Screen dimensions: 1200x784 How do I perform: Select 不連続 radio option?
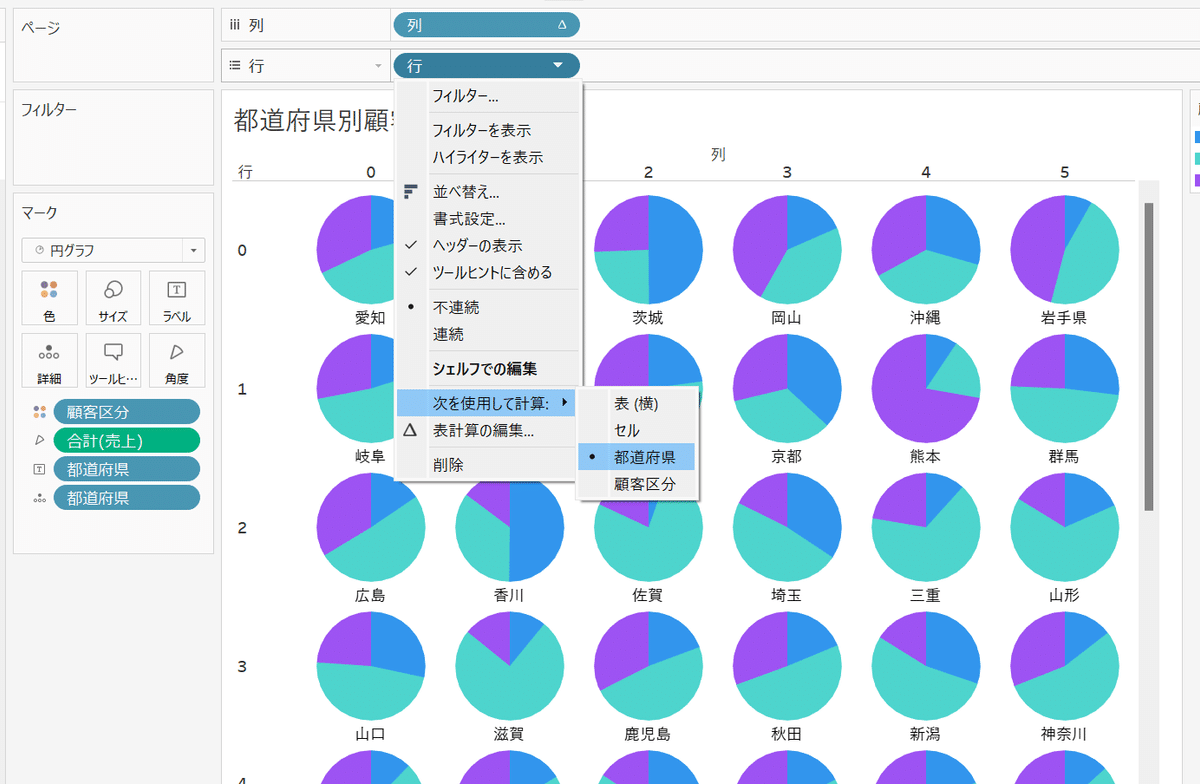point(488,307)
